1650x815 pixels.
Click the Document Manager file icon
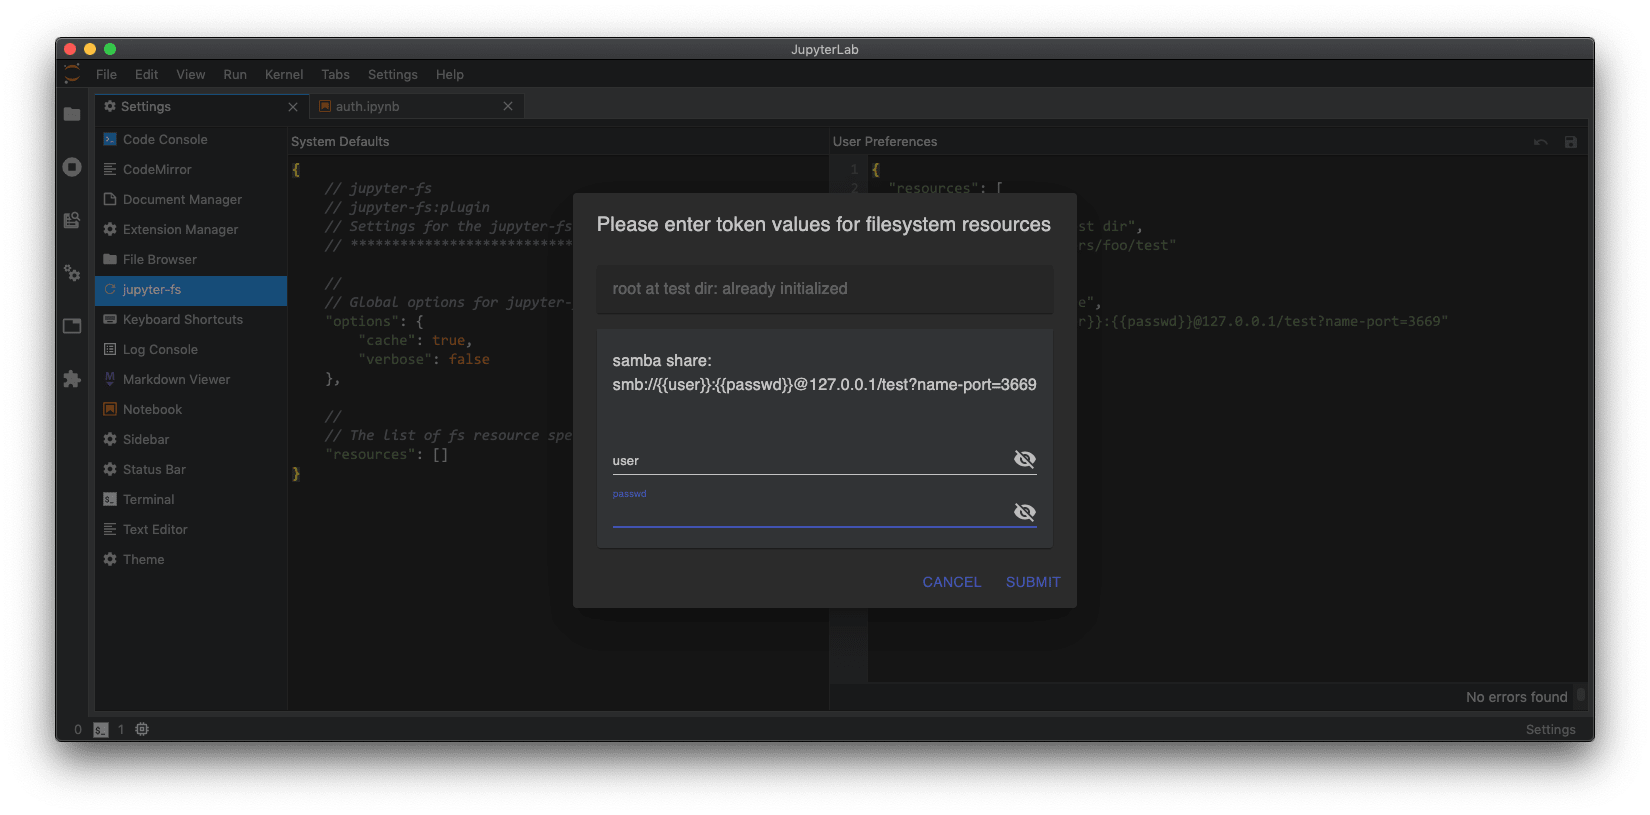[x=110, y=199]
